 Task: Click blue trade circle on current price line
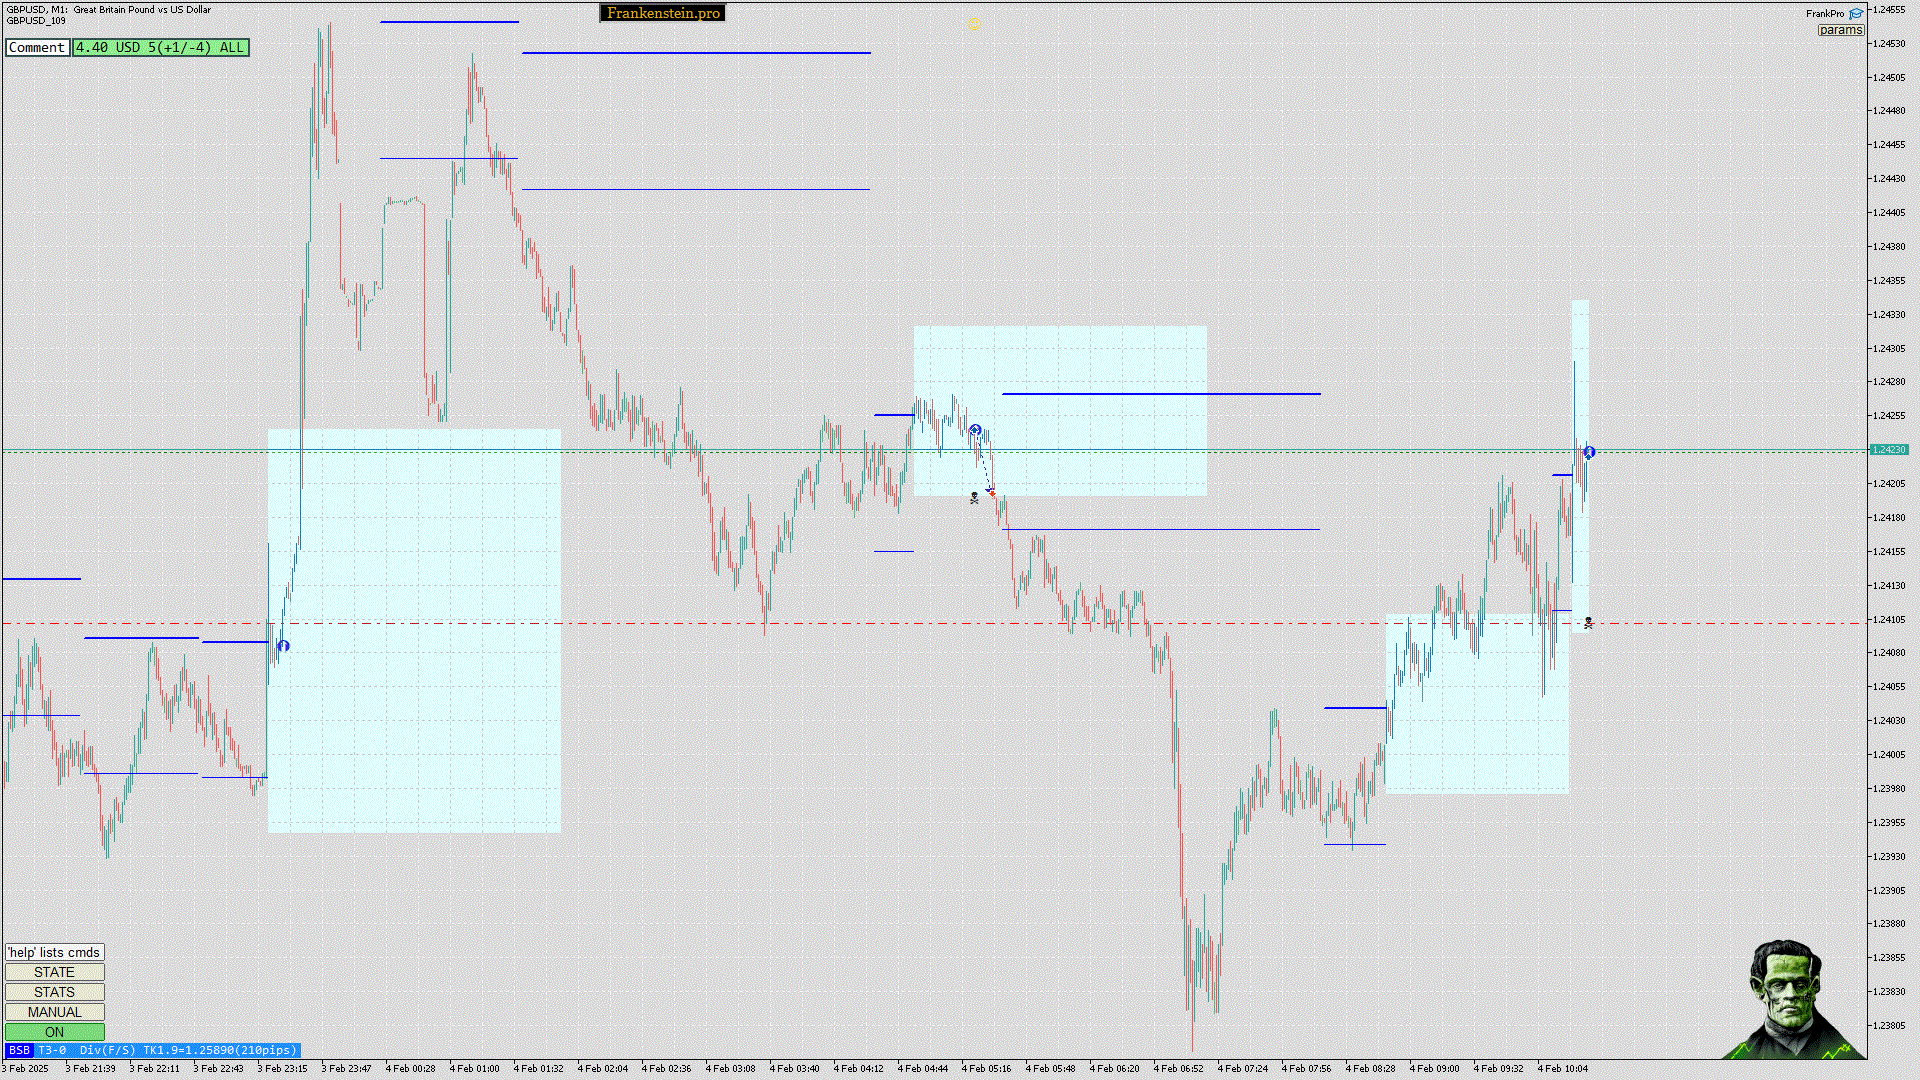pyautogui.click(x=1589, y=452)
